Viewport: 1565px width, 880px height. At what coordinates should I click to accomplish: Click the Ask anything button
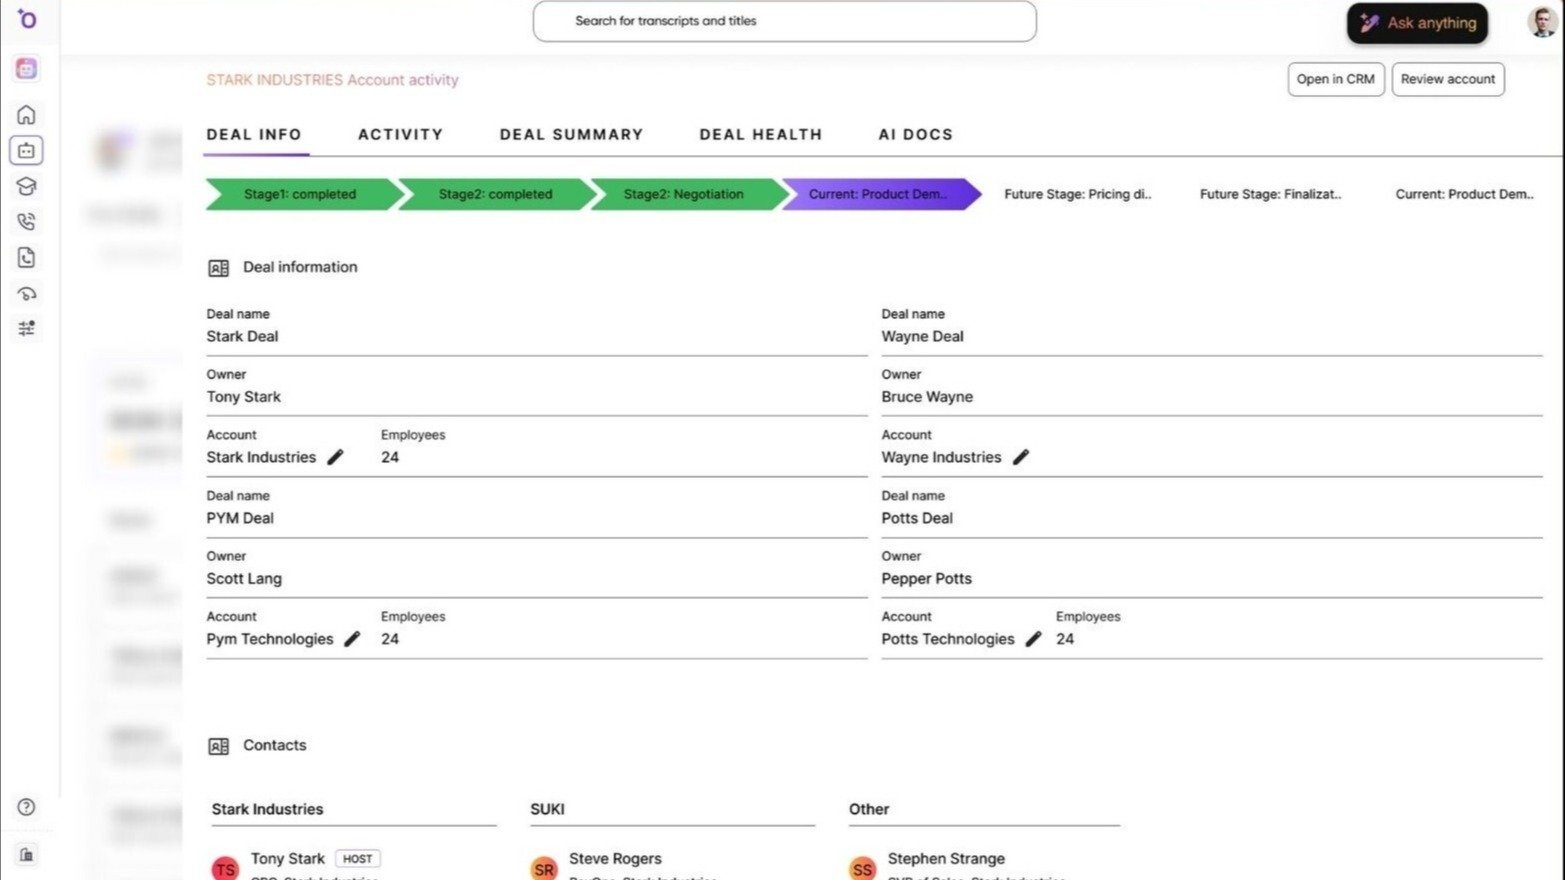pyautogui.click(x=1417, y=23)
